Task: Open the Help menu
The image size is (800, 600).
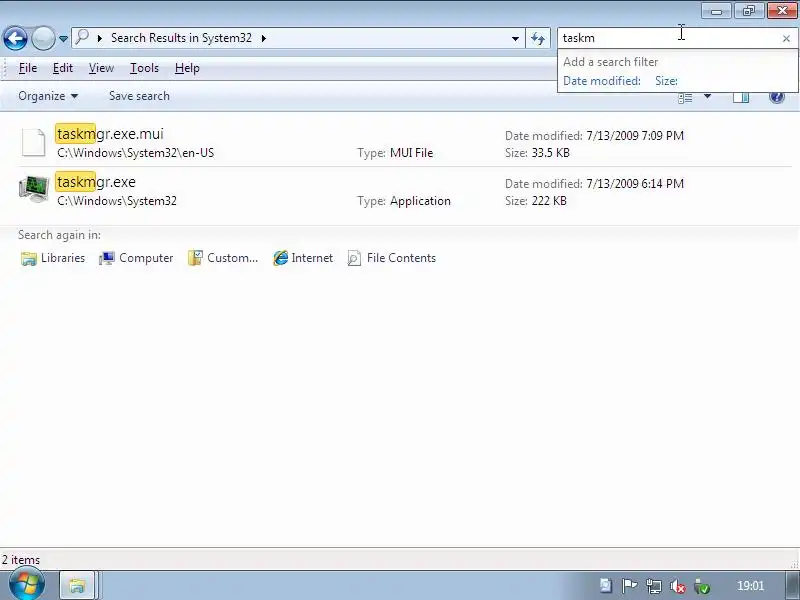Action: 187,68
